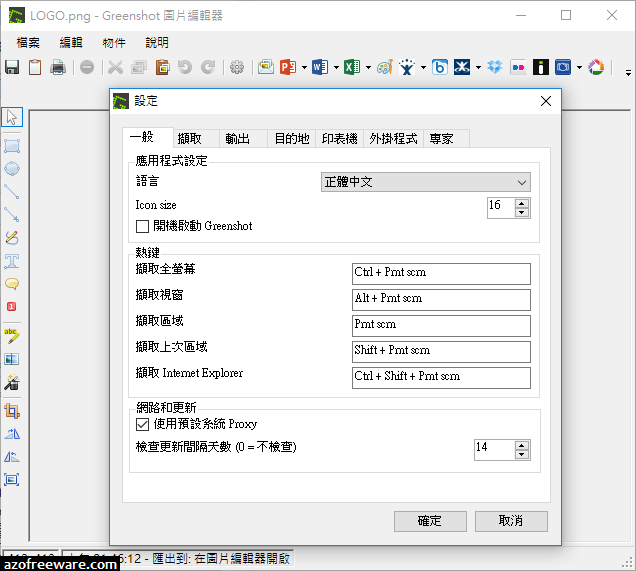This screenshot has width=636, height=571.
Task: Undo the last action
Action: (185, 67)
